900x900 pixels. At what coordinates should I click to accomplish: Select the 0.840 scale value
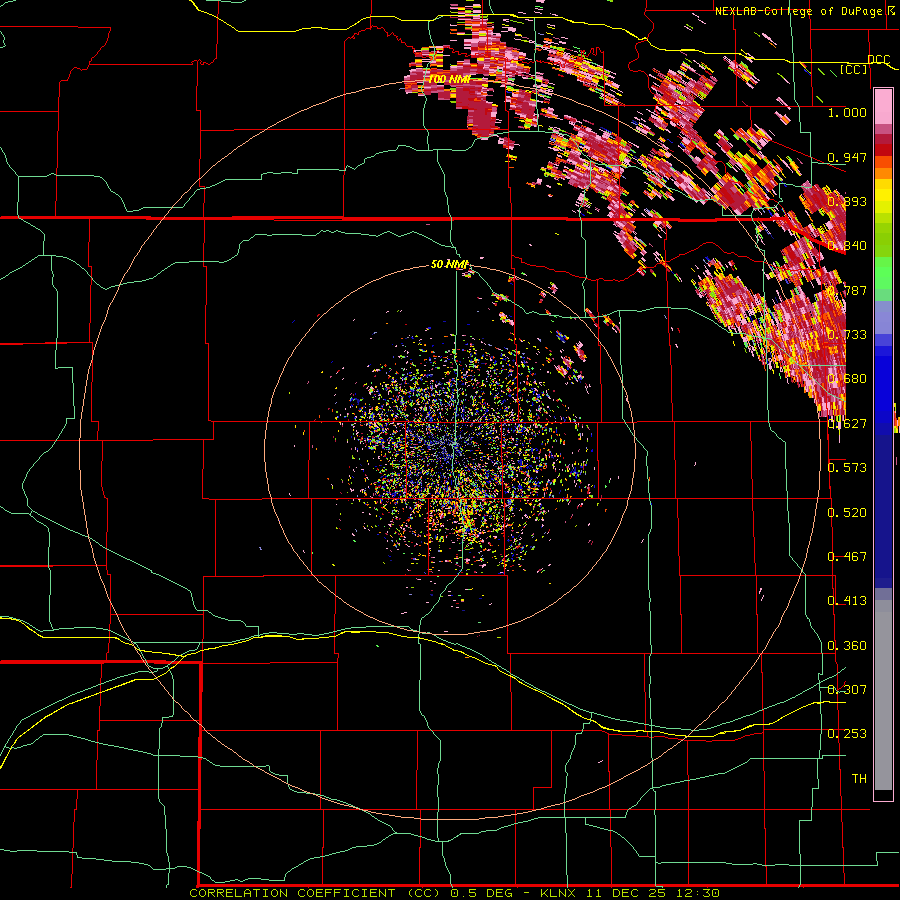point(847,246)
